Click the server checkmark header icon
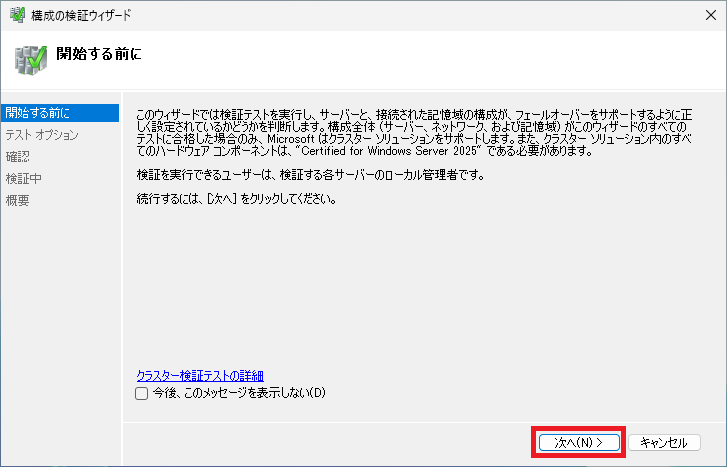The image size is (727, 467). (x=31, y=60)
